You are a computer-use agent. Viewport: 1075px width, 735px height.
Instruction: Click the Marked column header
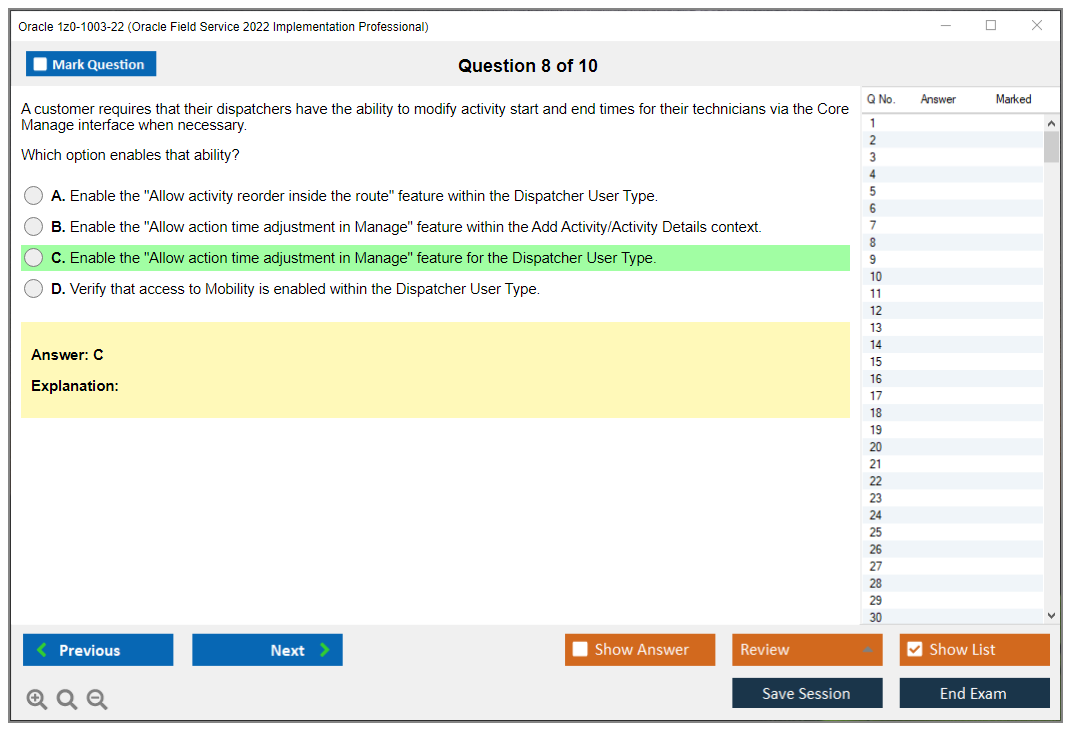point(1012,99)
